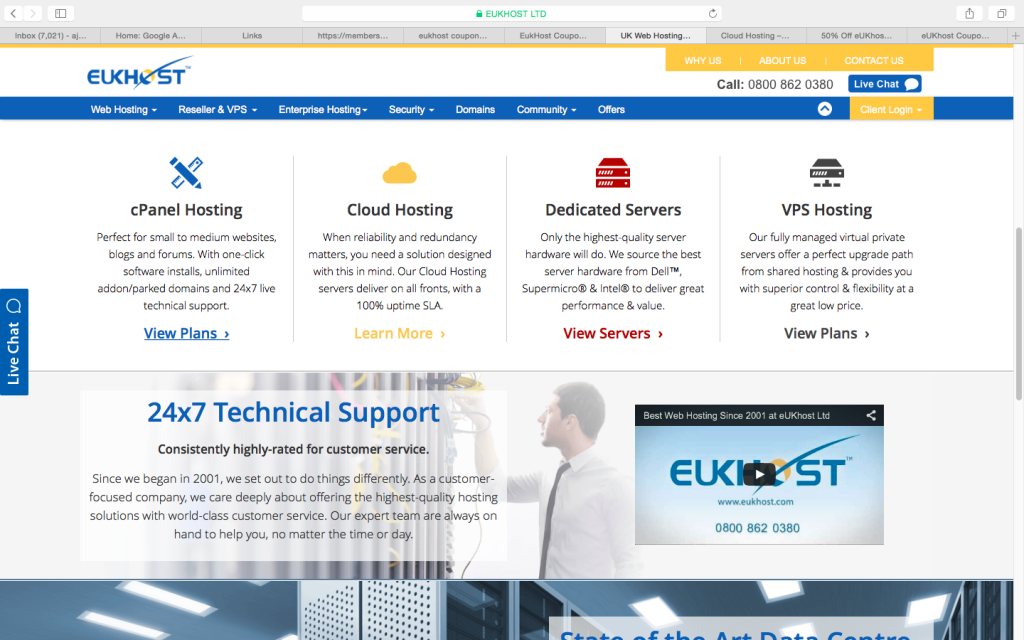Viewport: 1024px width, 640px height.
Task: Click View Plans link under cPanel Hosting
Action: pos(186,333)
